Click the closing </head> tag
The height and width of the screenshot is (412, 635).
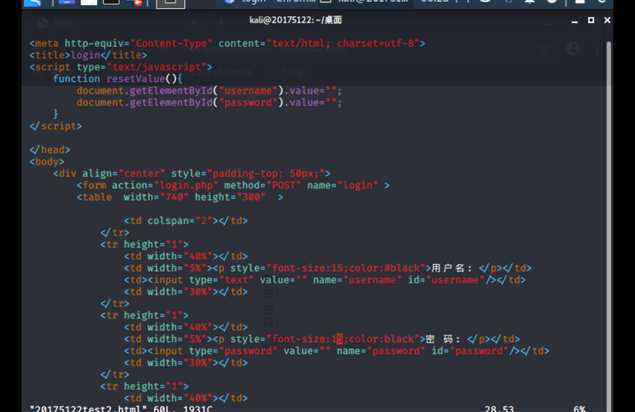pyautogui.click(x=50, y=150)
